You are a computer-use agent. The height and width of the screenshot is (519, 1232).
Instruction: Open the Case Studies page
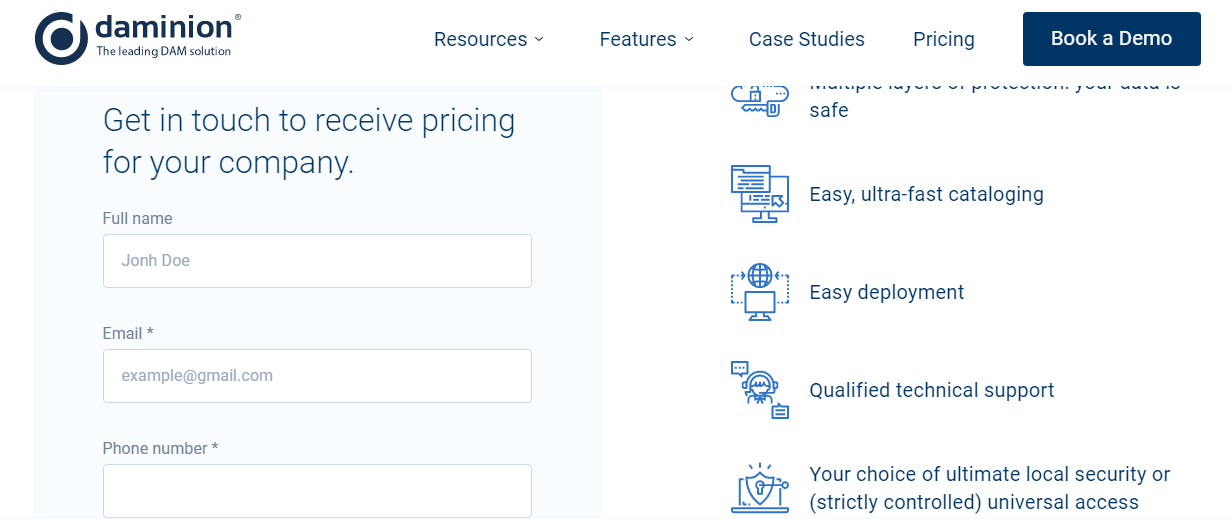tap(806, 39)
